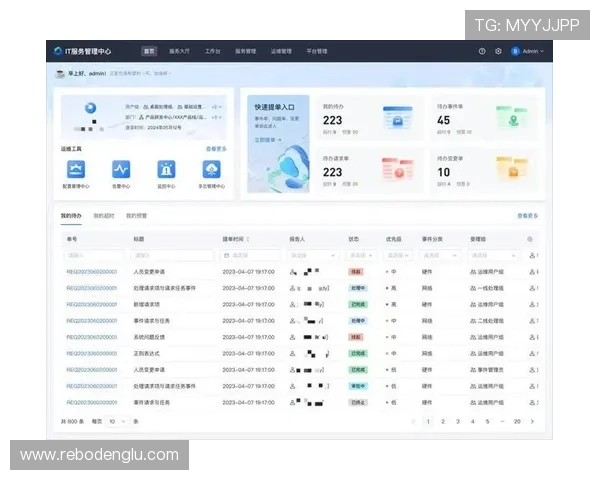Jump to last page 20
This screenshot has width=600, height=480.
[517, 421]
